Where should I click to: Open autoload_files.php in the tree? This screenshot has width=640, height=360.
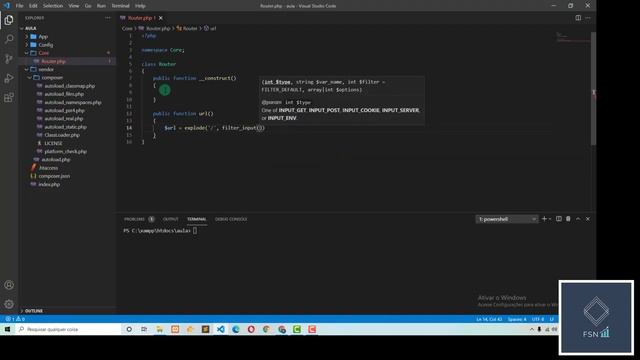click(64, 94)
